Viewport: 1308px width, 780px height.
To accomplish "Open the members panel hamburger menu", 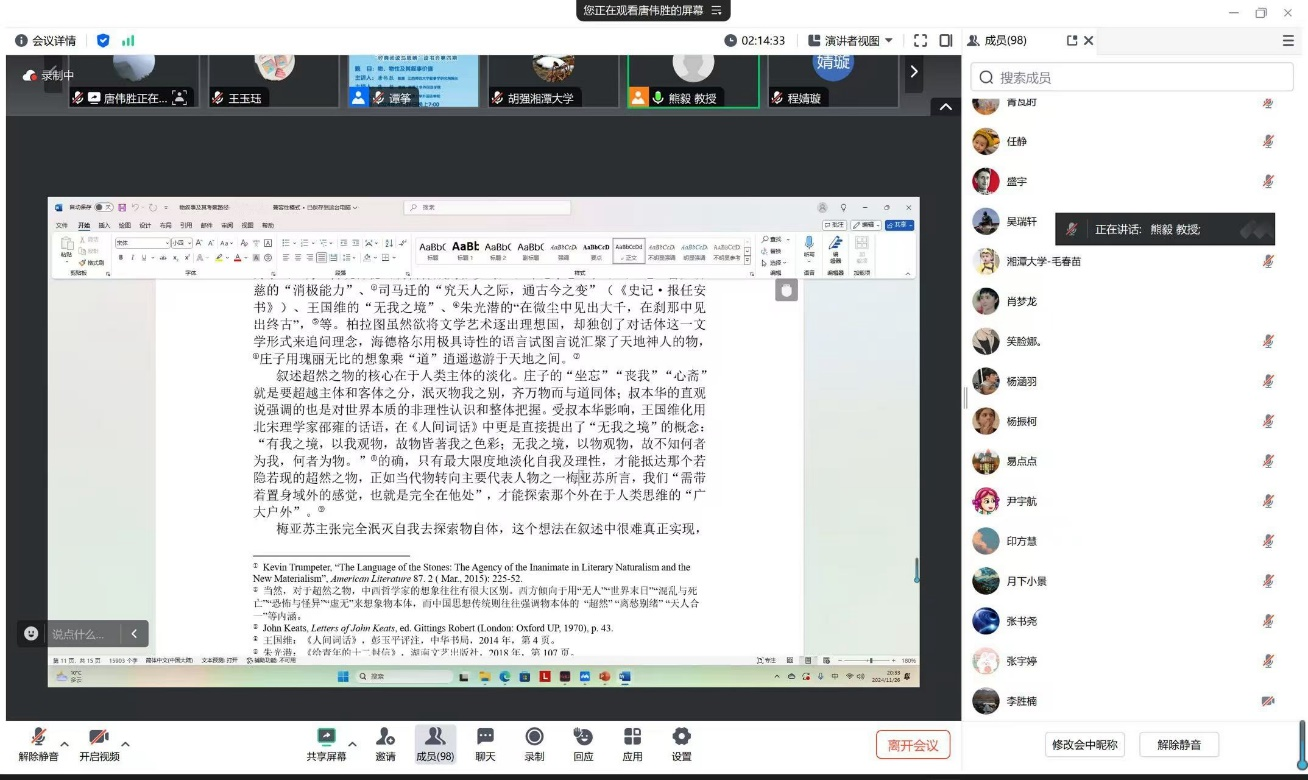I will pyautogui.click(x=1288, y=41).
